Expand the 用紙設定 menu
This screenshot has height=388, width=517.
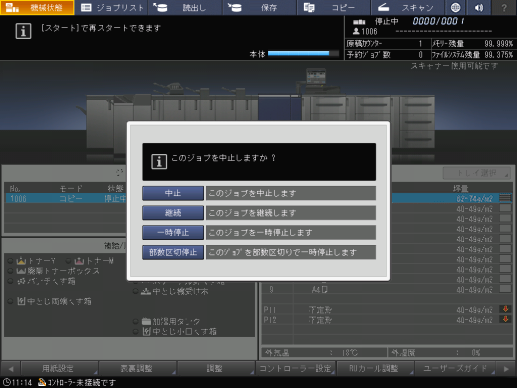[59, 368]
